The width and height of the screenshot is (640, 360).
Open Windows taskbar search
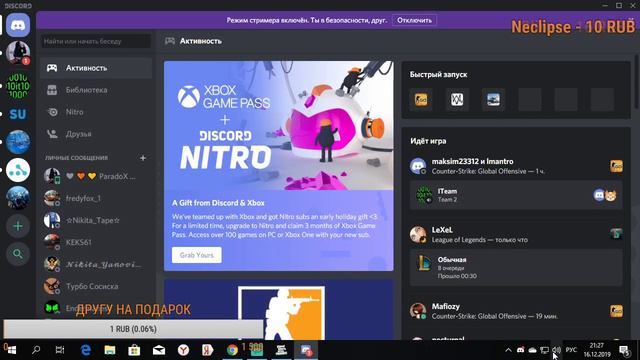(x=36, y=350)
